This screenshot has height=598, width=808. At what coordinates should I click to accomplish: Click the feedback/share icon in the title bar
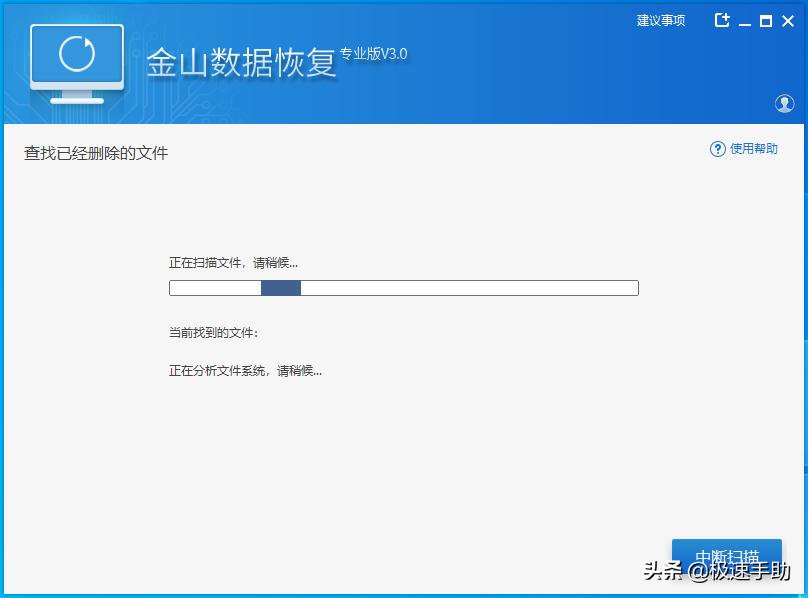[722, 20]
